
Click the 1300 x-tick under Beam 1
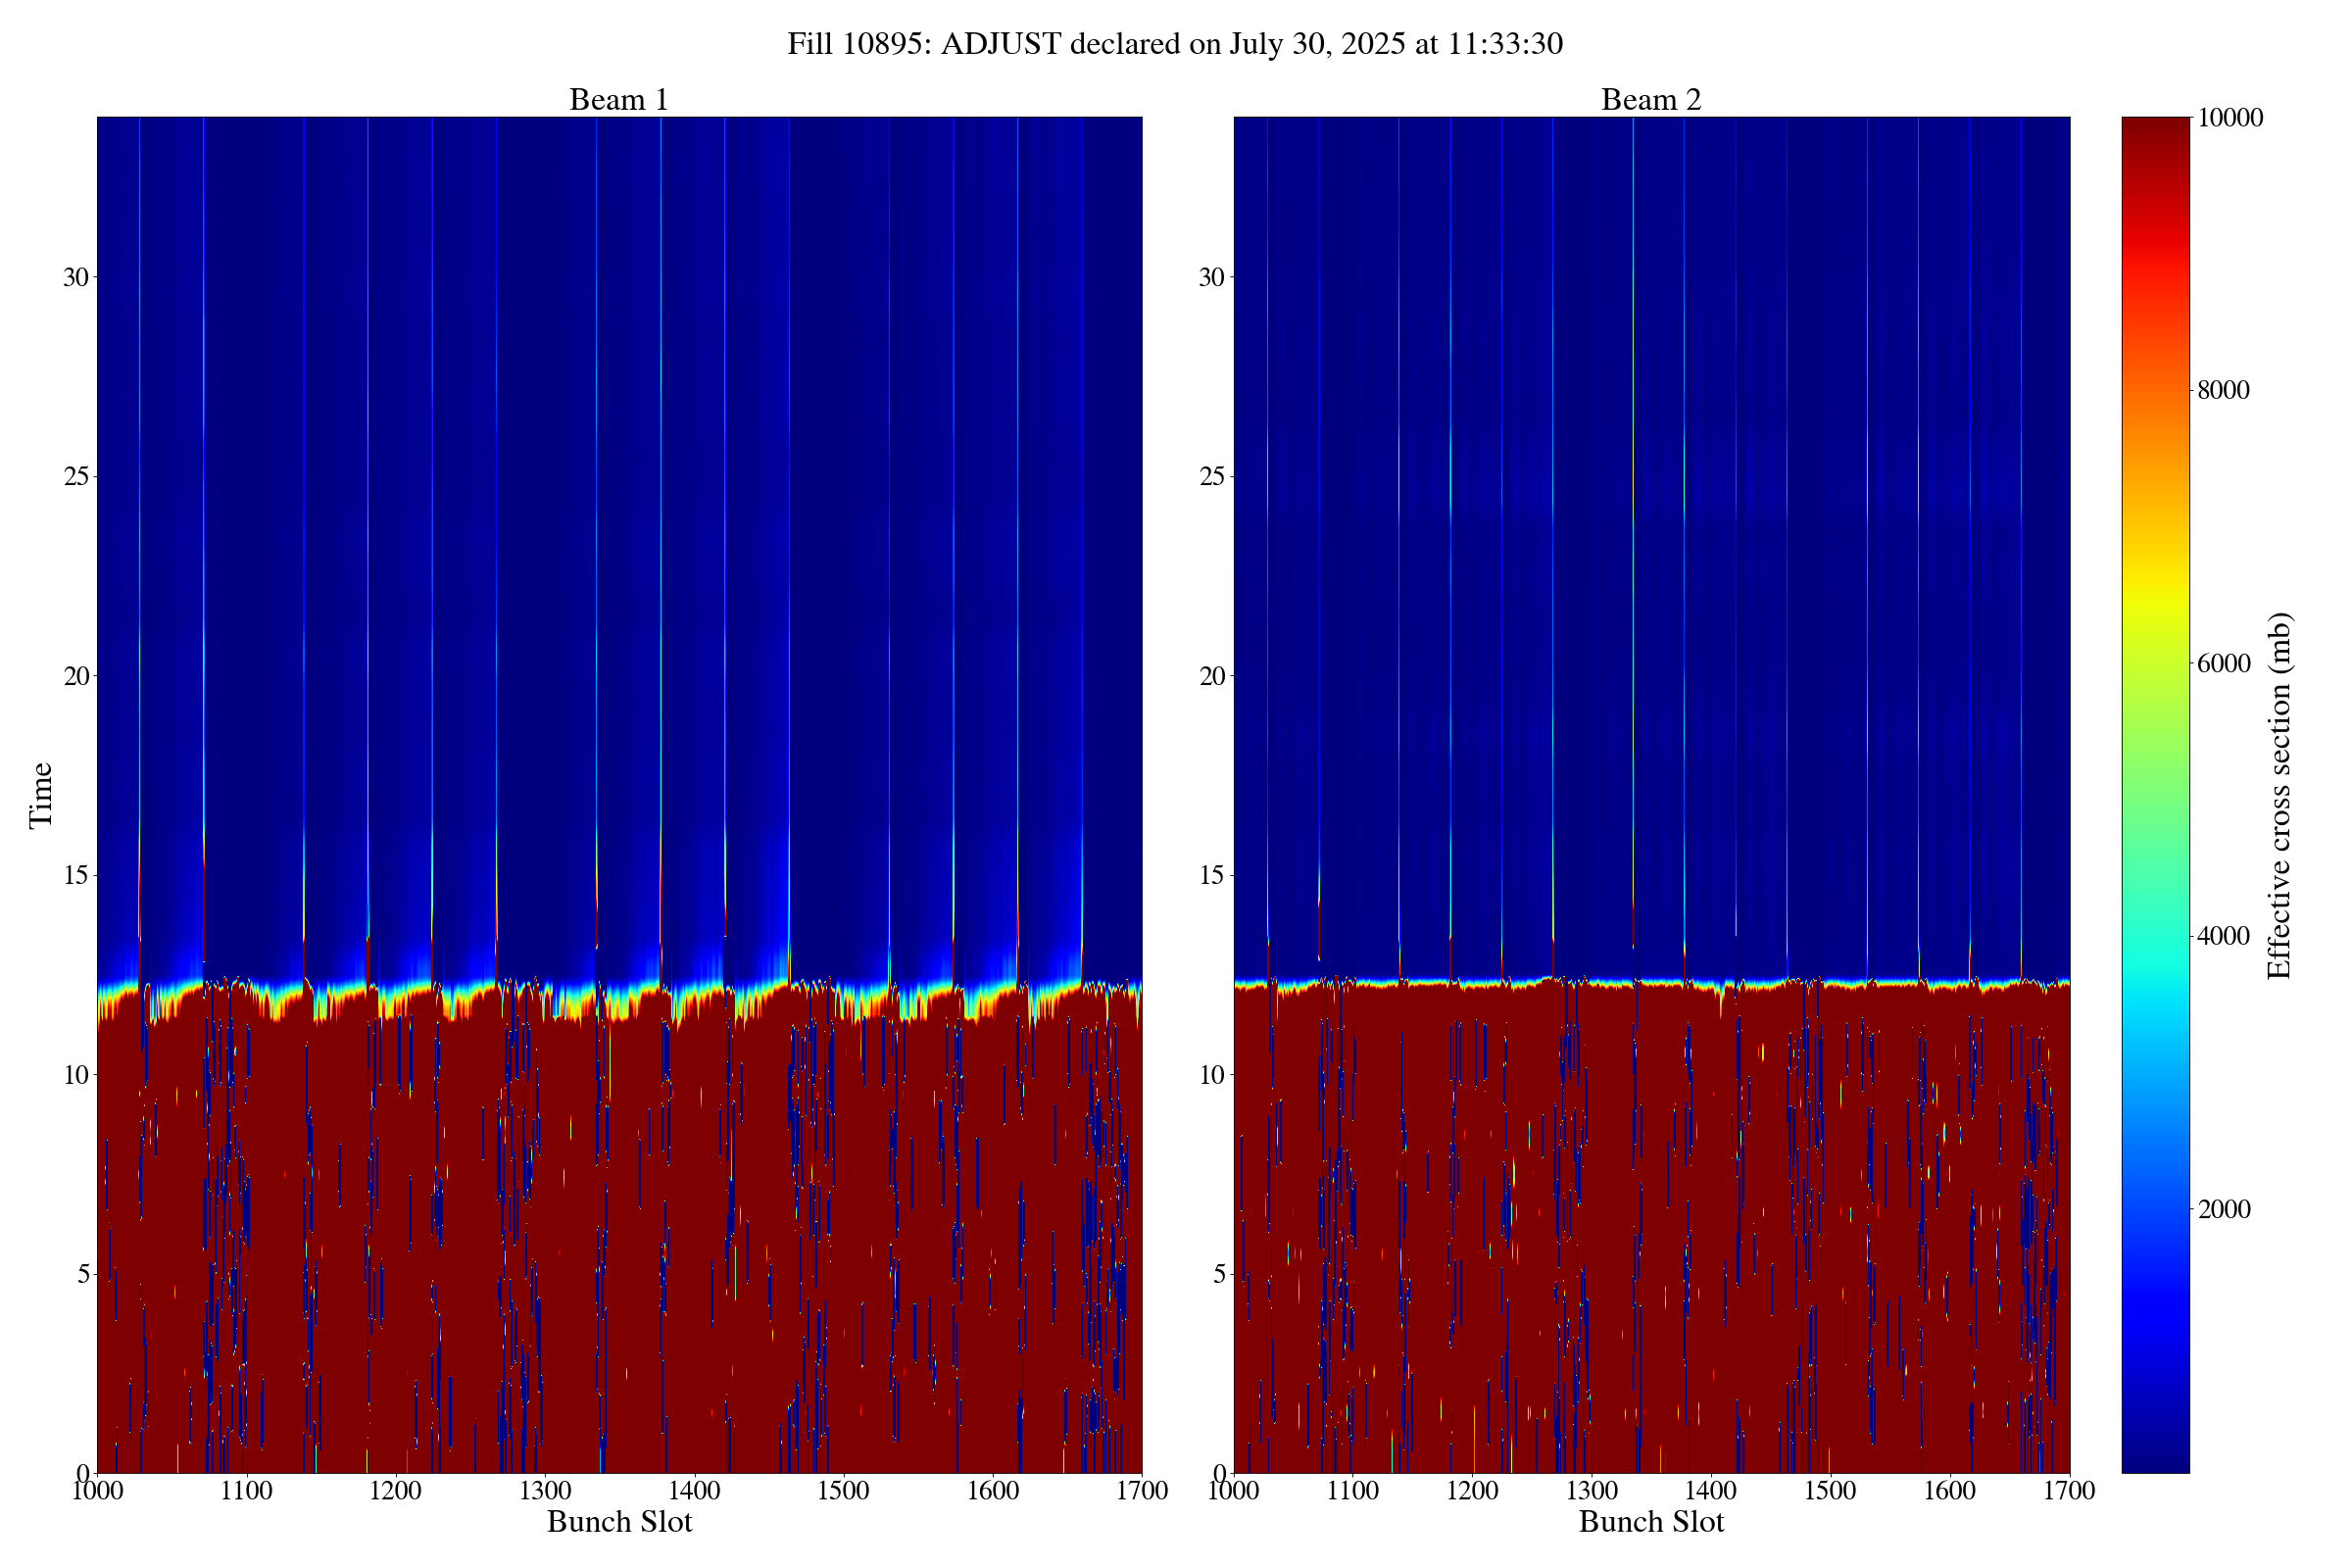click(x=545, y=1491)
